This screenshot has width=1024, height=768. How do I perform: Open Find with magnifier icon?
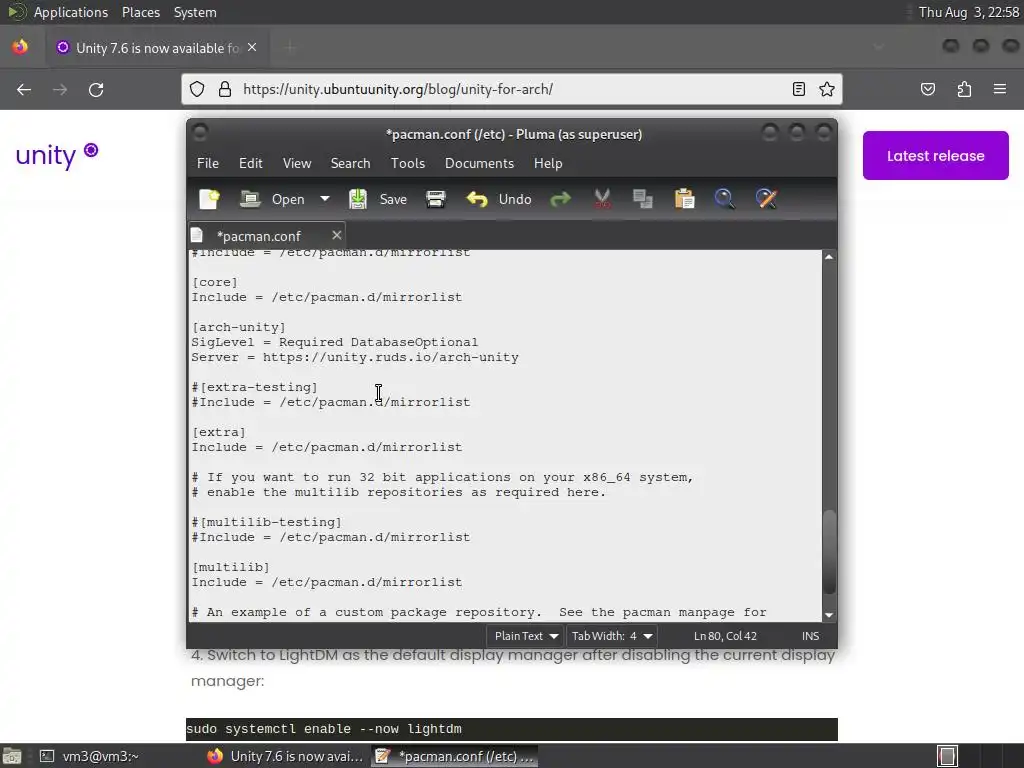pos(725,199)
